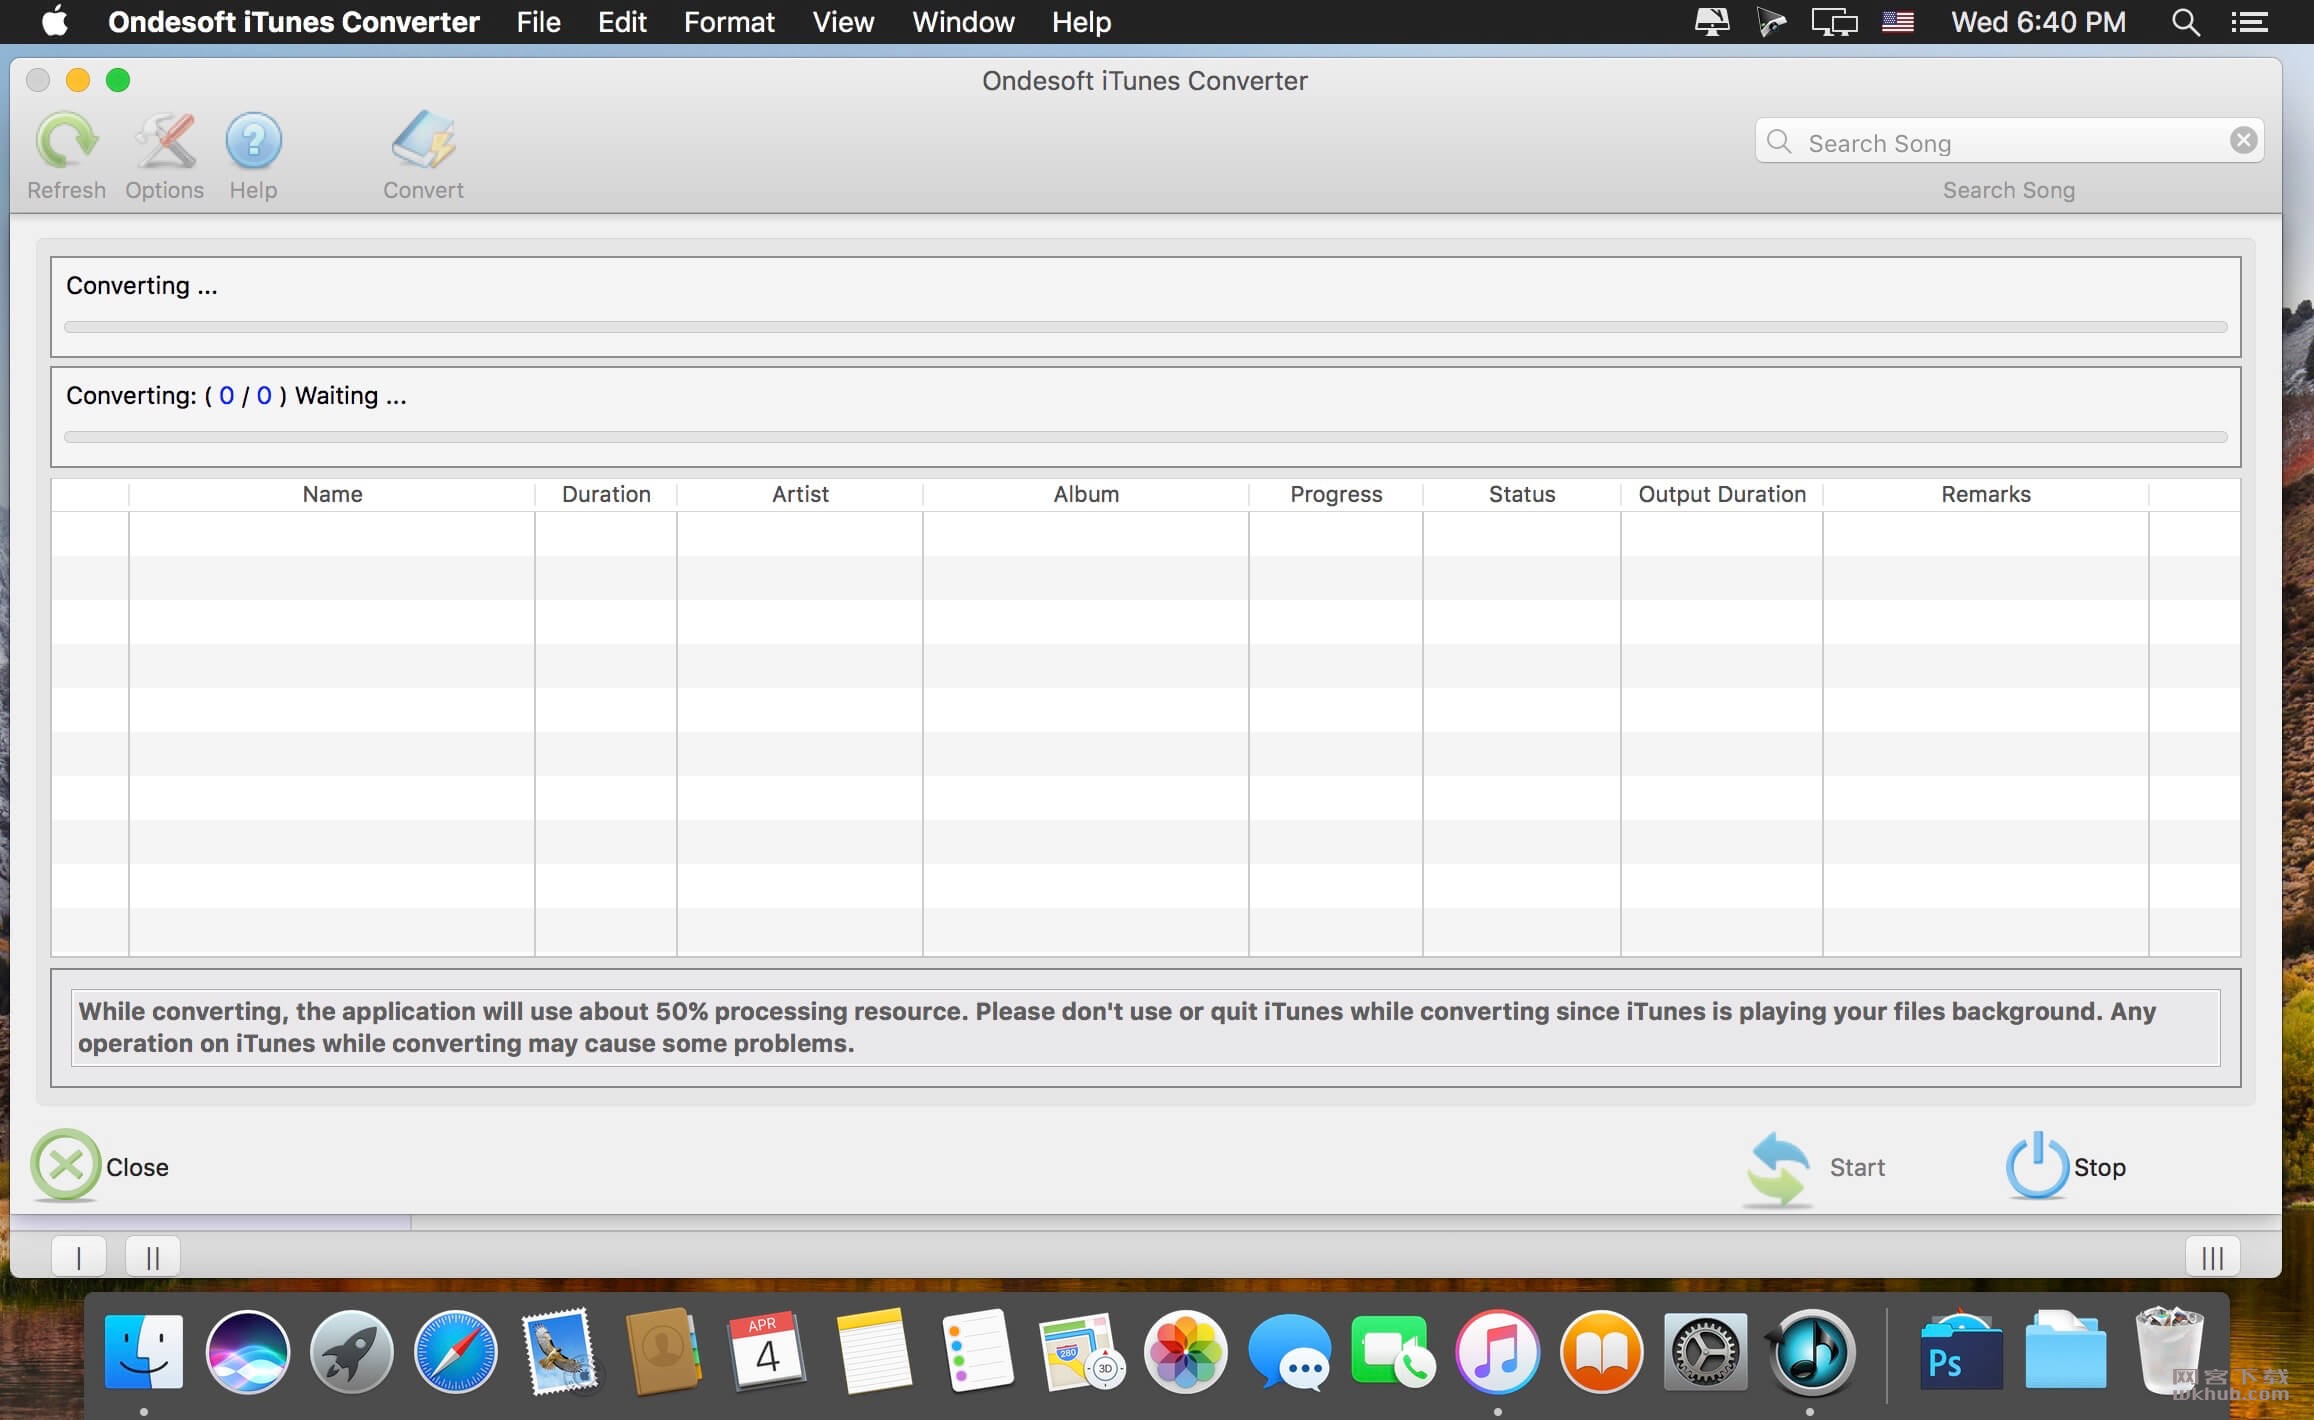
Task: Open Calendar from the Dock
Action: (x=767, y=1352)
